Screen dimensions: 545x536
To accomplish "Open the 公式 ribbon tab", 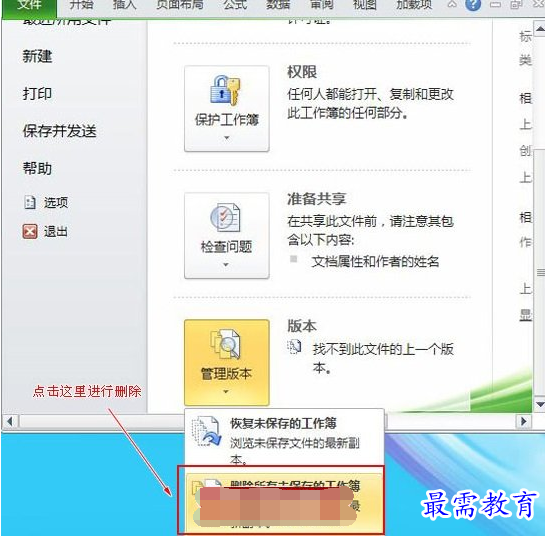I will 235,5.
